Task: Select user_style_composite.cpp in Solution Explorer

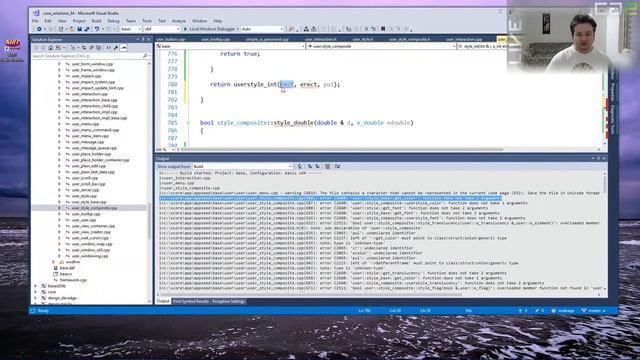Action: click(94, 208)
